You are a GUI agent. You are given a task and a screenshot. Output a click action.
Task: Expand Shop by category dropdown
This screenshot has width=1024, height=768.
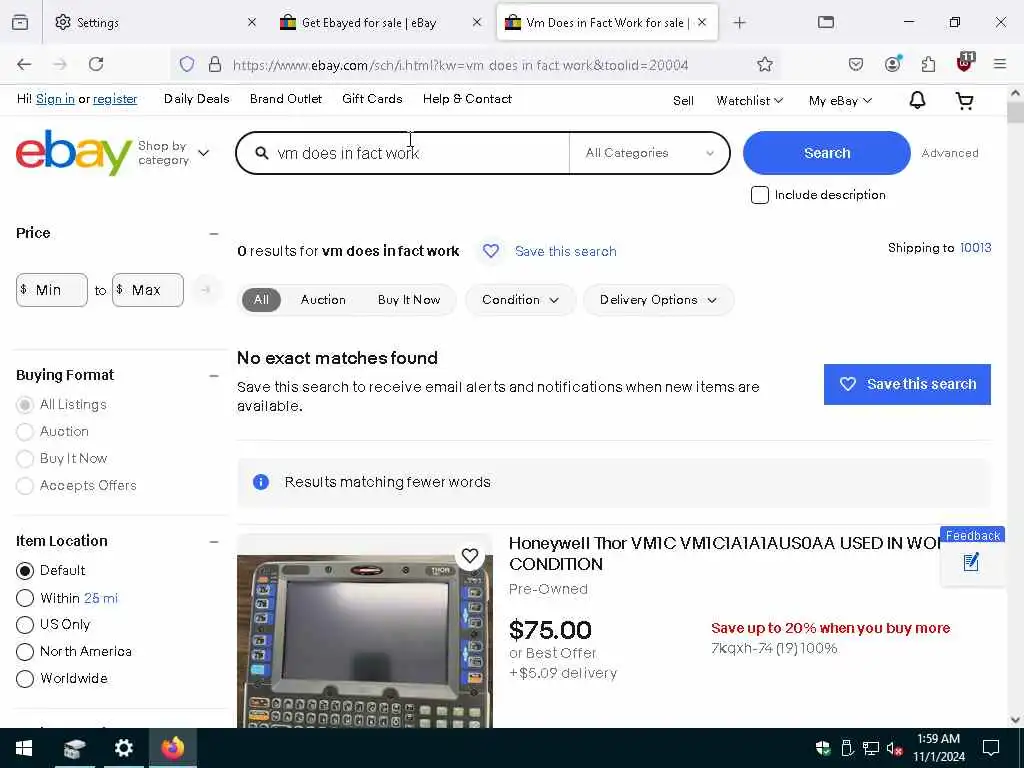(174, 153)
